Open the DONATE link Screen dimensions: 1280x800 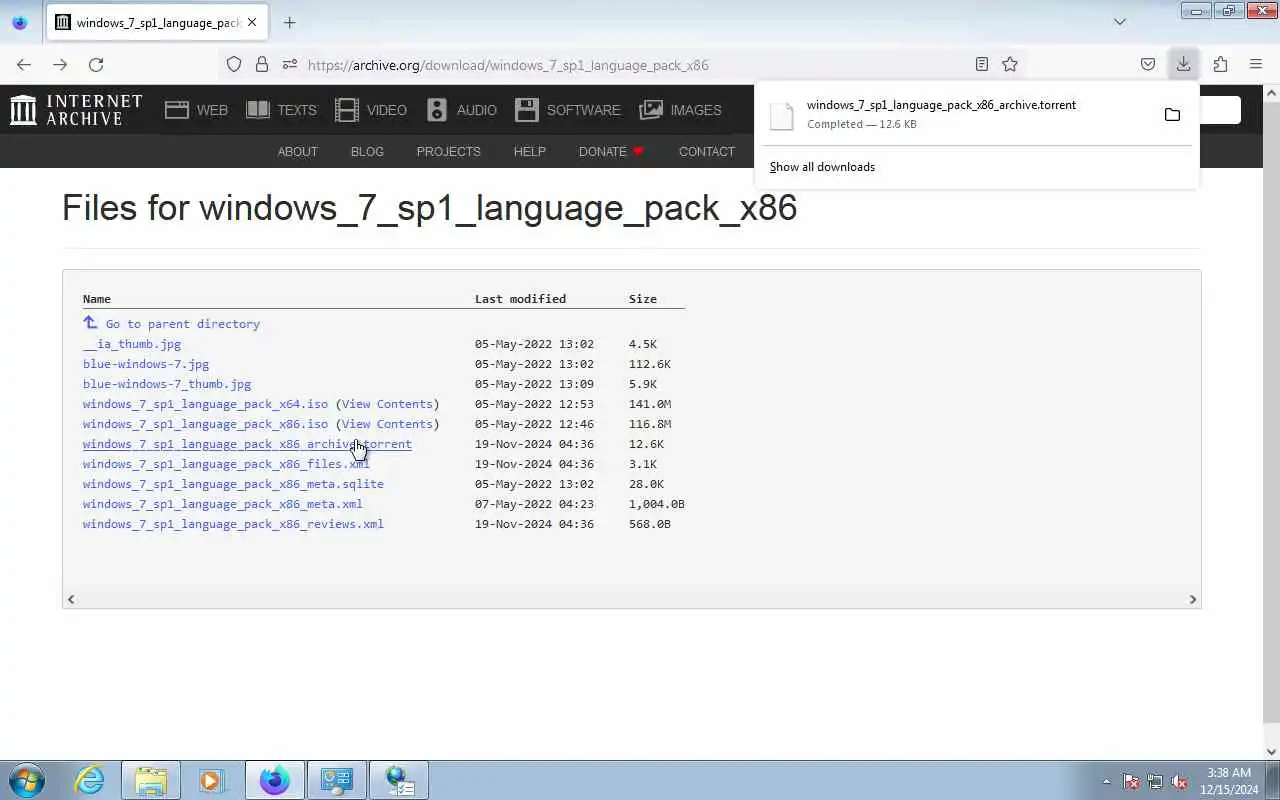(x=611, y=152)
